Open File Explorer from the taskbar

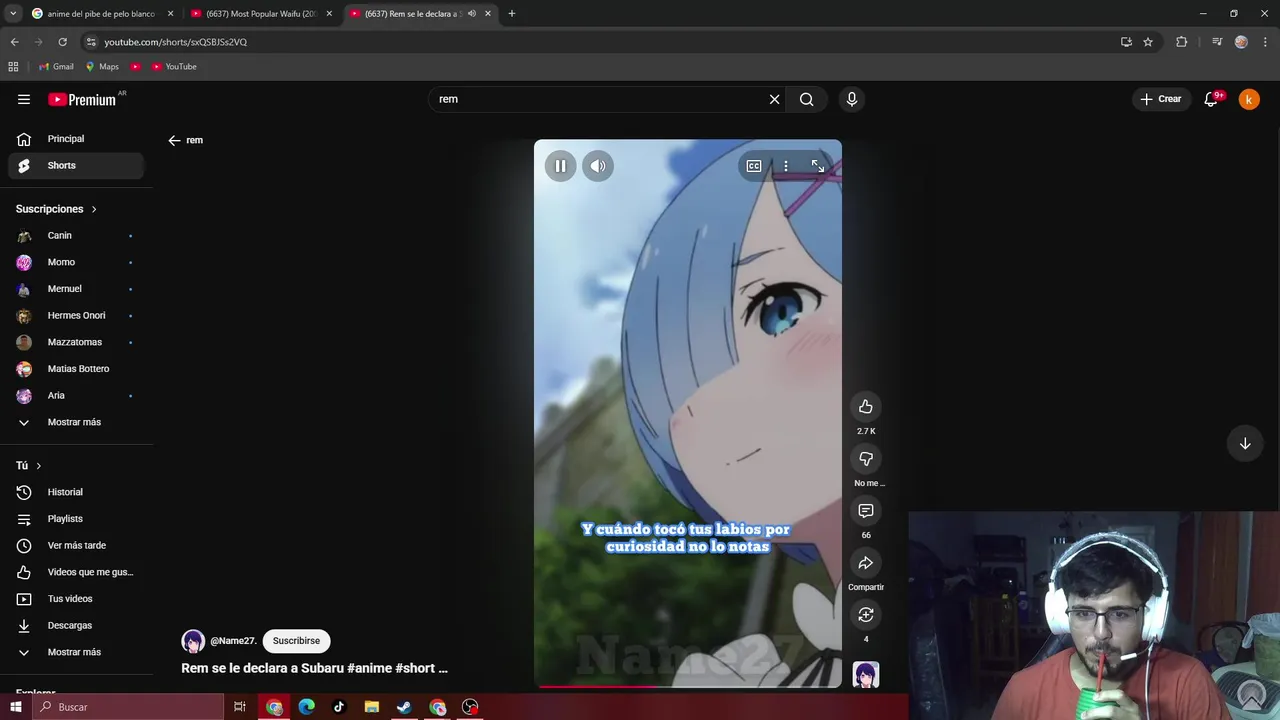tap(371, 707)
